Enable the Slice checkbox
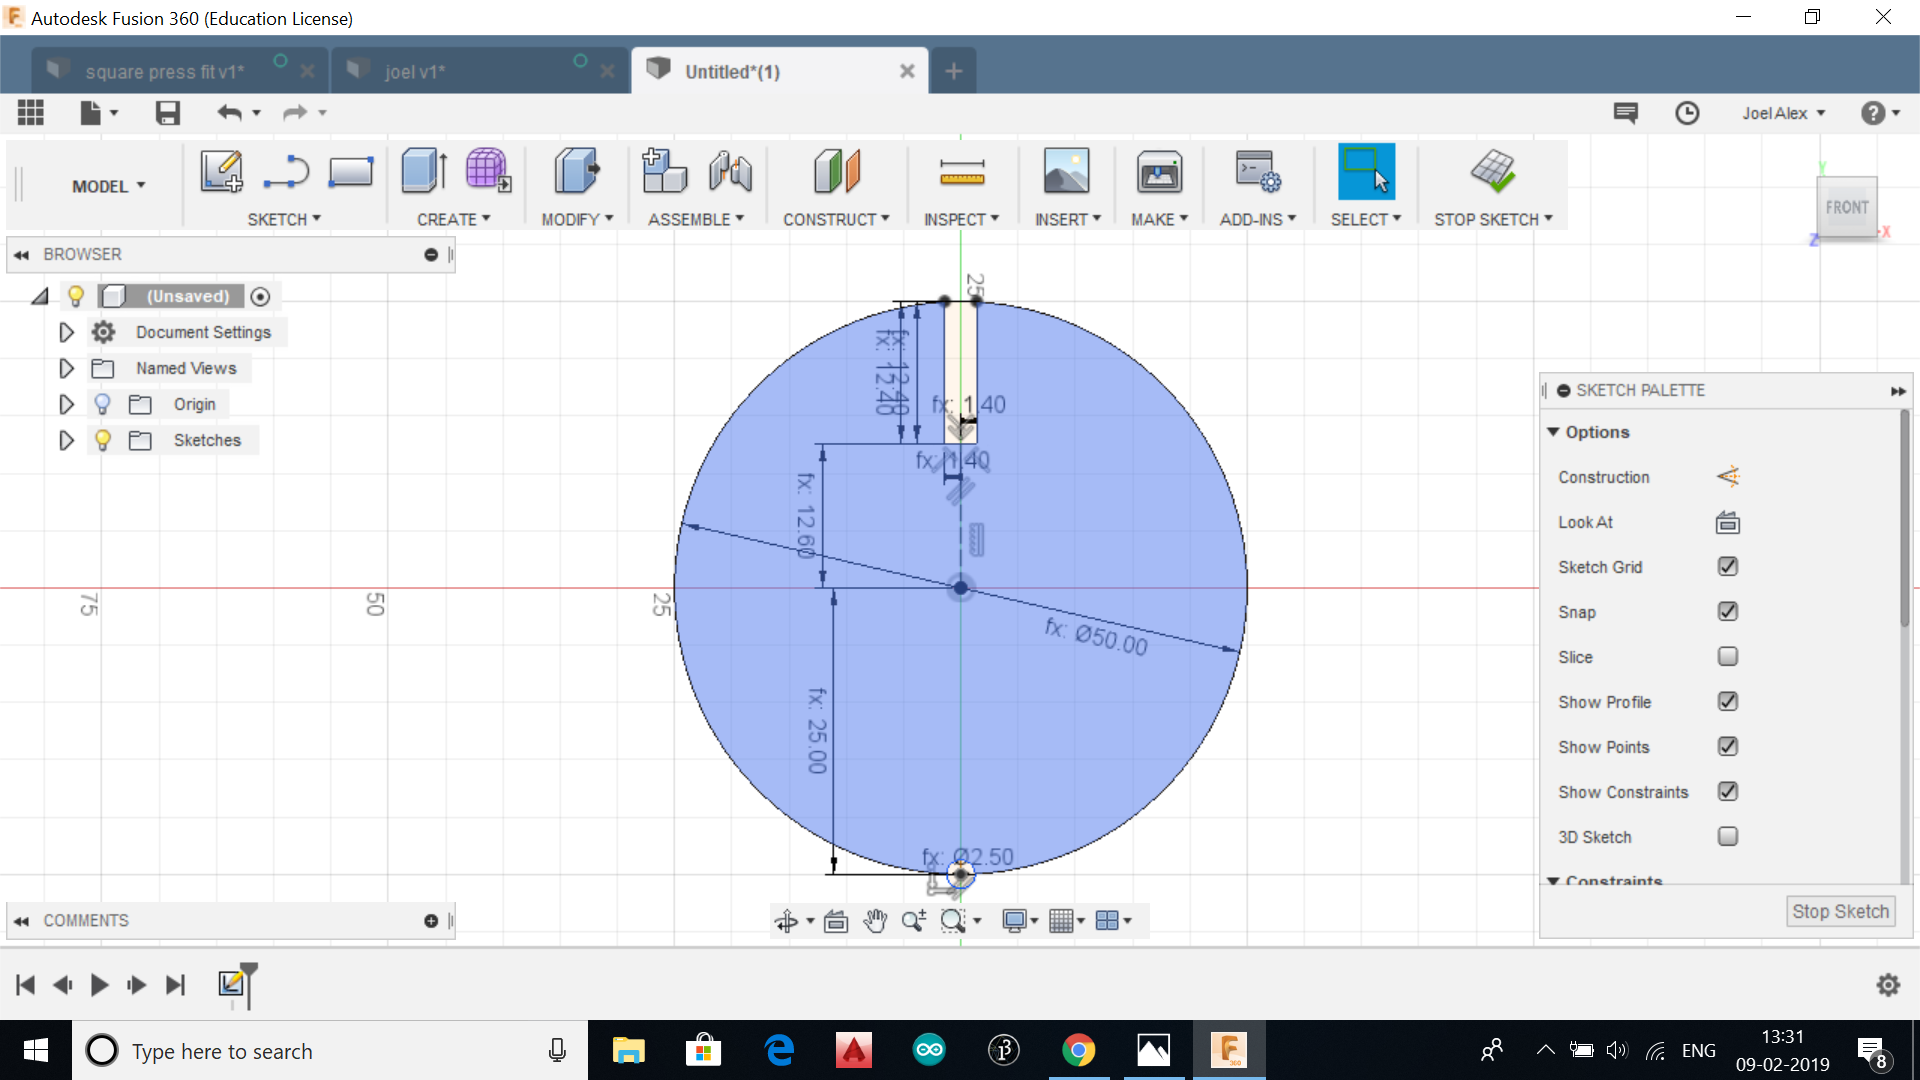 [x=1727, y=657]
